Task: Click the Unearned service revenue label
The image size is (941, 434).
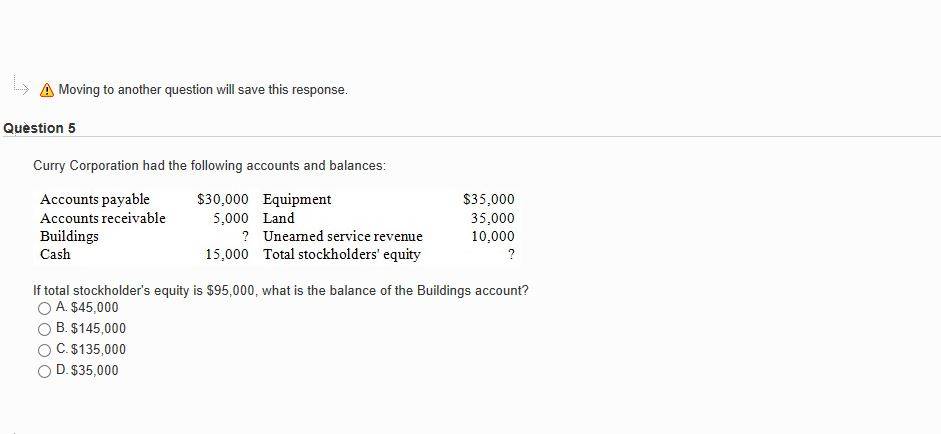Action: tap(343, 237)
